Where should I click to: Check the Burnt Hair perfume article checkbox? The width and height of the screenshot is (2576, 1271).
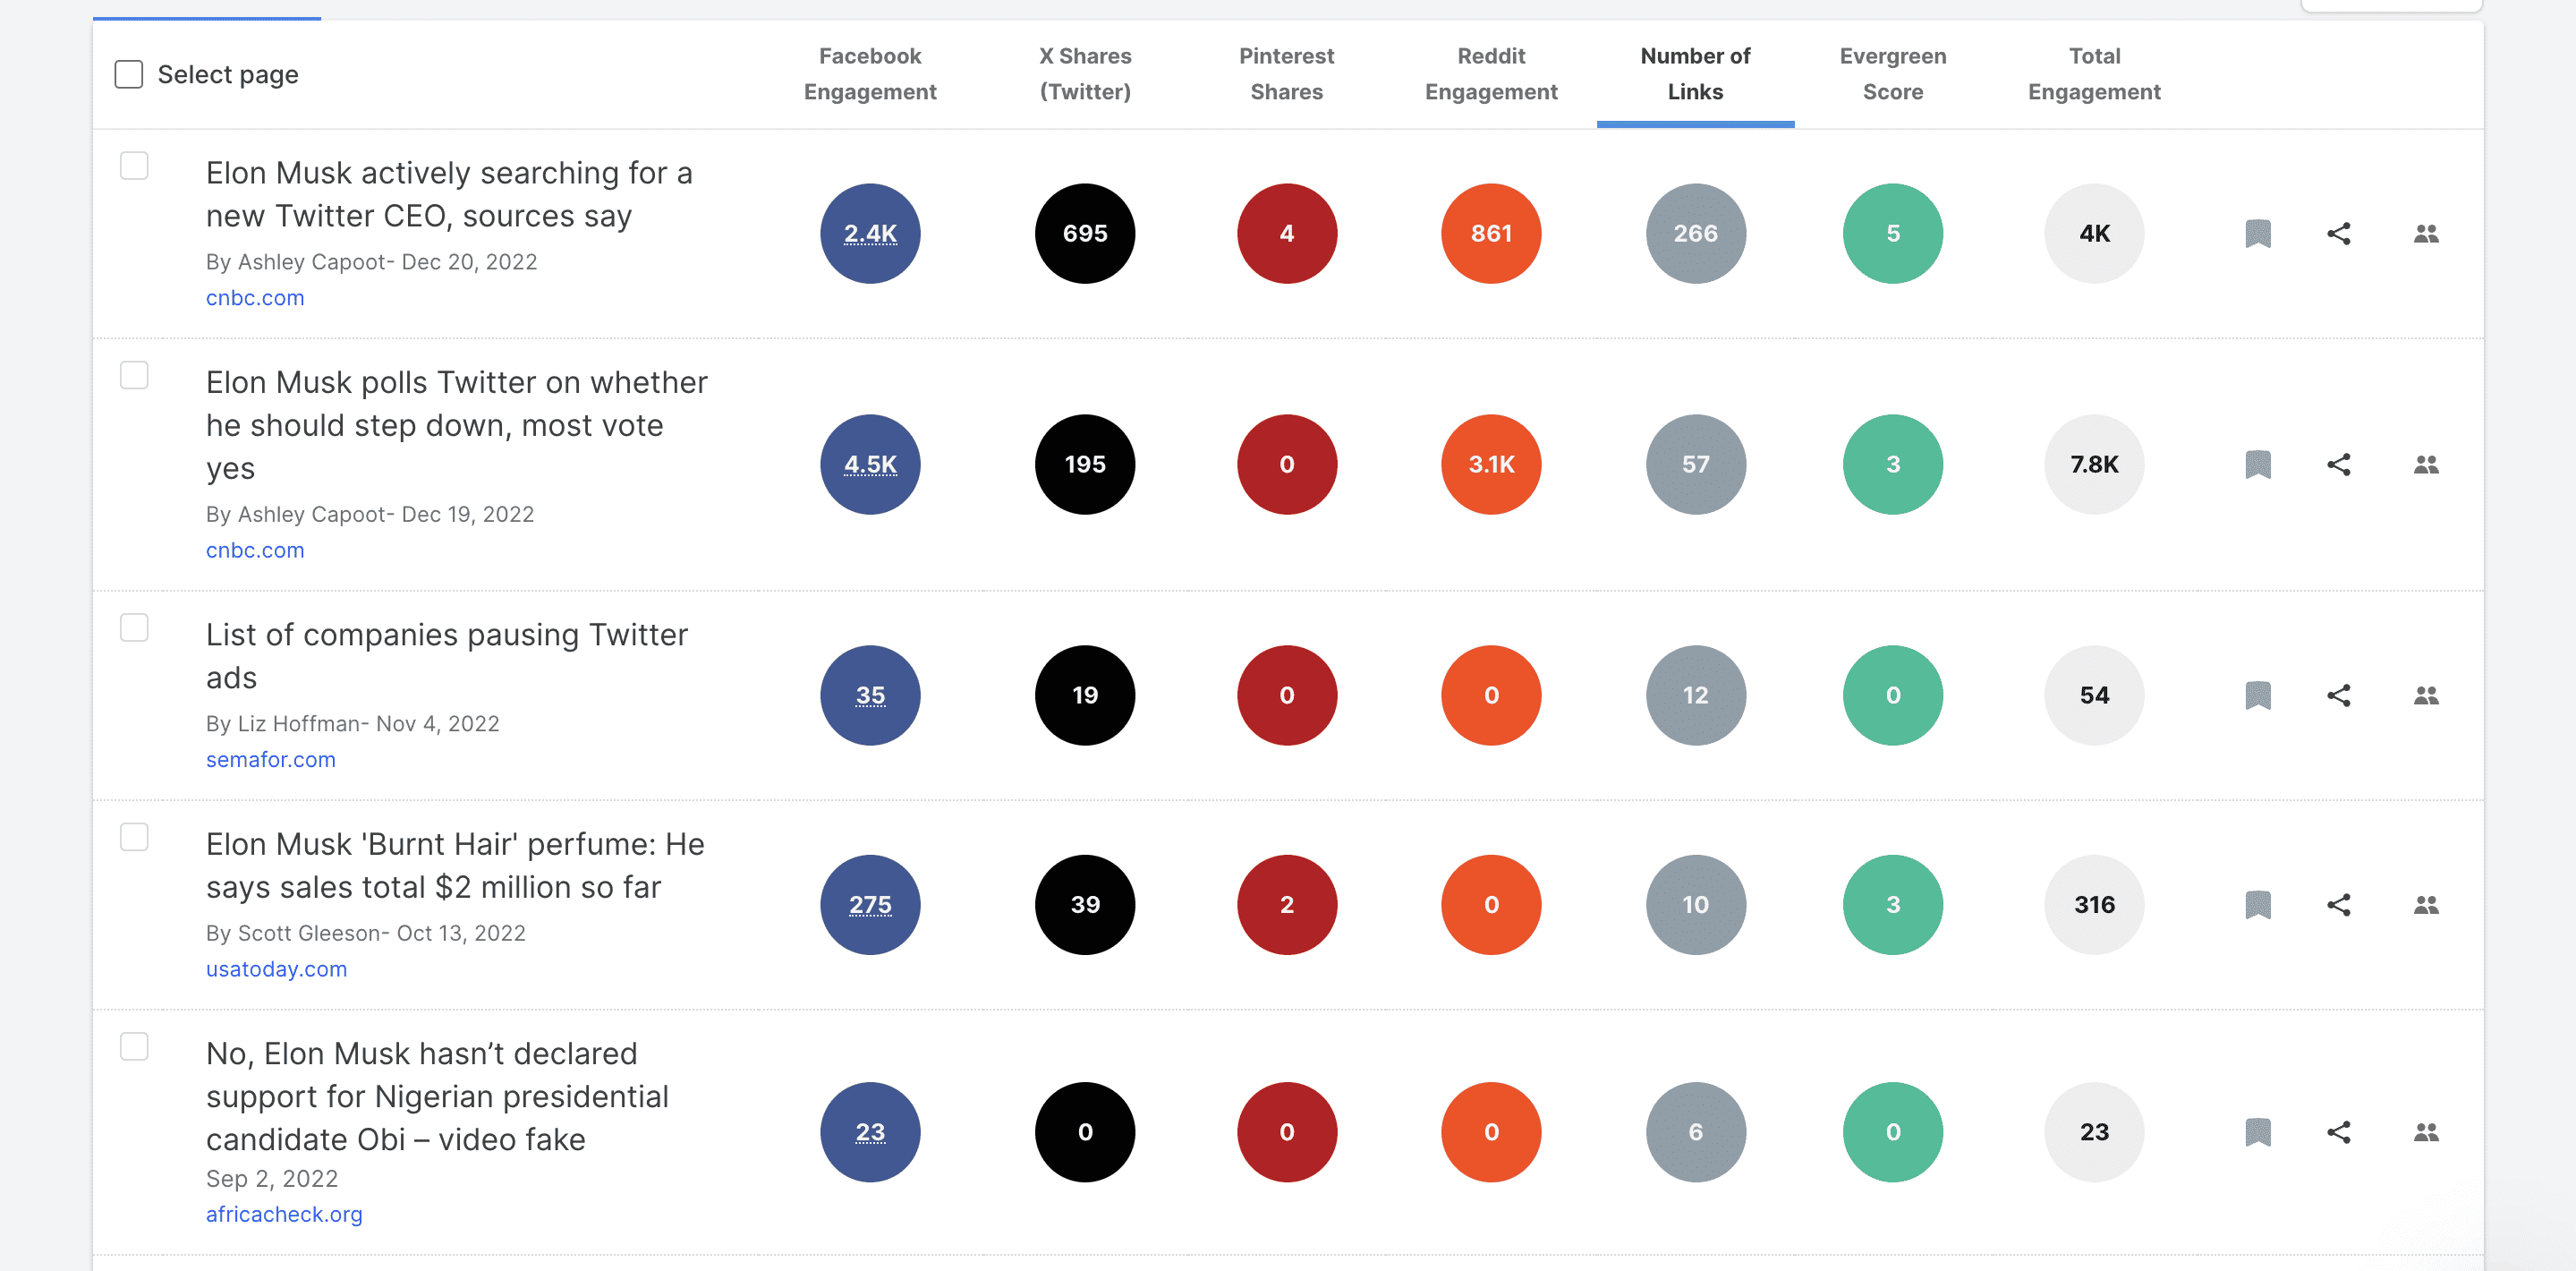(133, 838)
